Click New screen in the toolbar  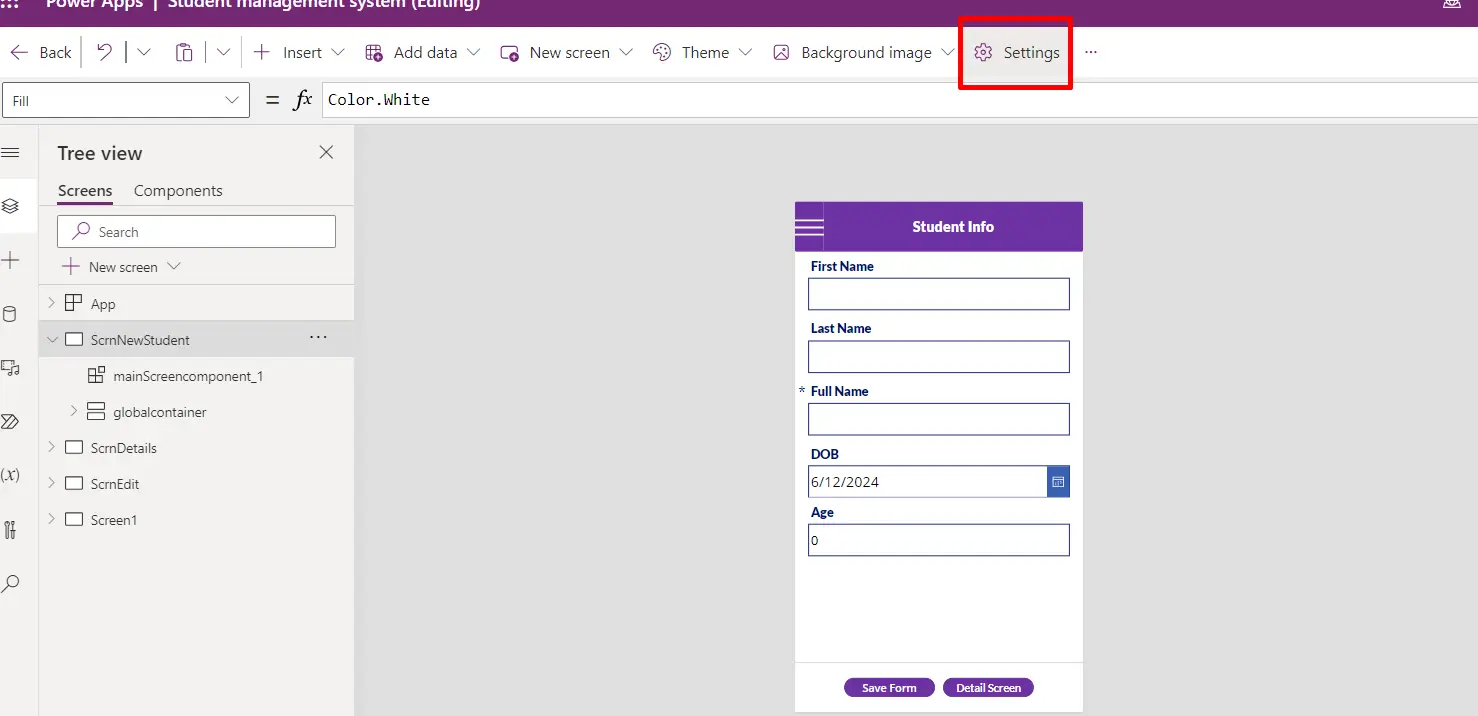[x=566, y=53]
